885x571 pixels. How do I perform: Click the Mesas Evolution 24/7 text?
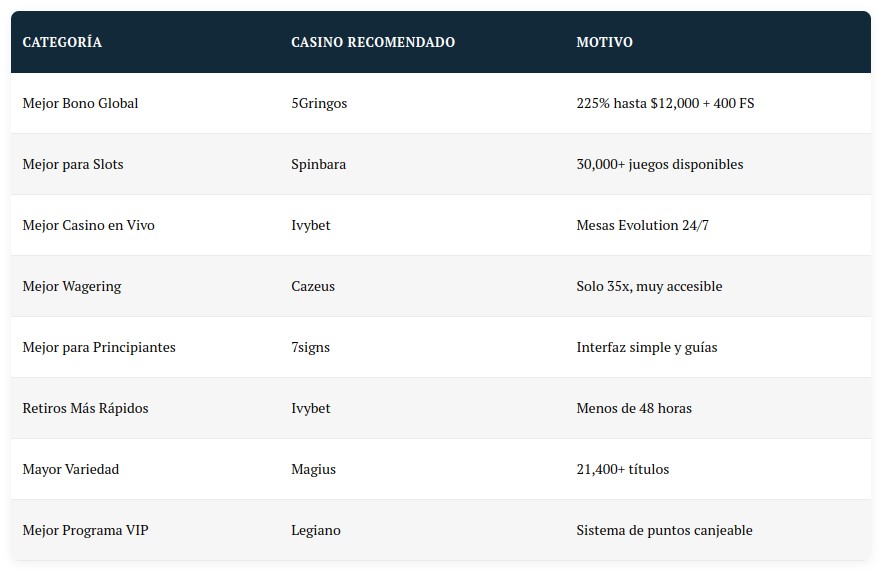point(642,225)
